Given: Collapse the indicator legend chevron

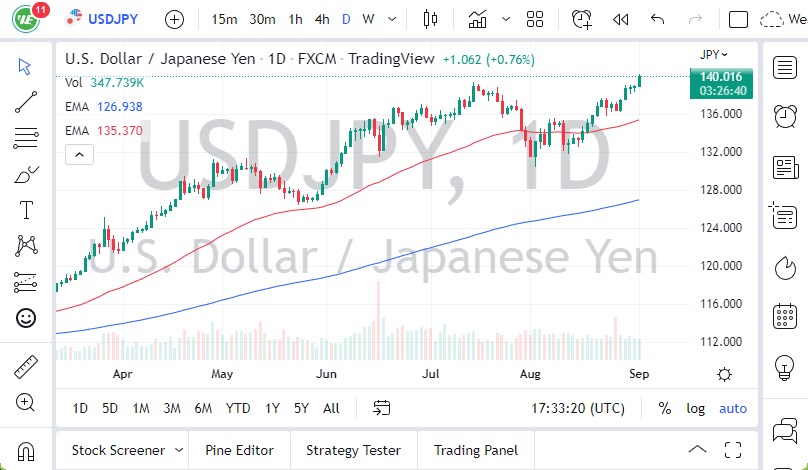Looking at the screenshot, I should [x=79, y=154].
